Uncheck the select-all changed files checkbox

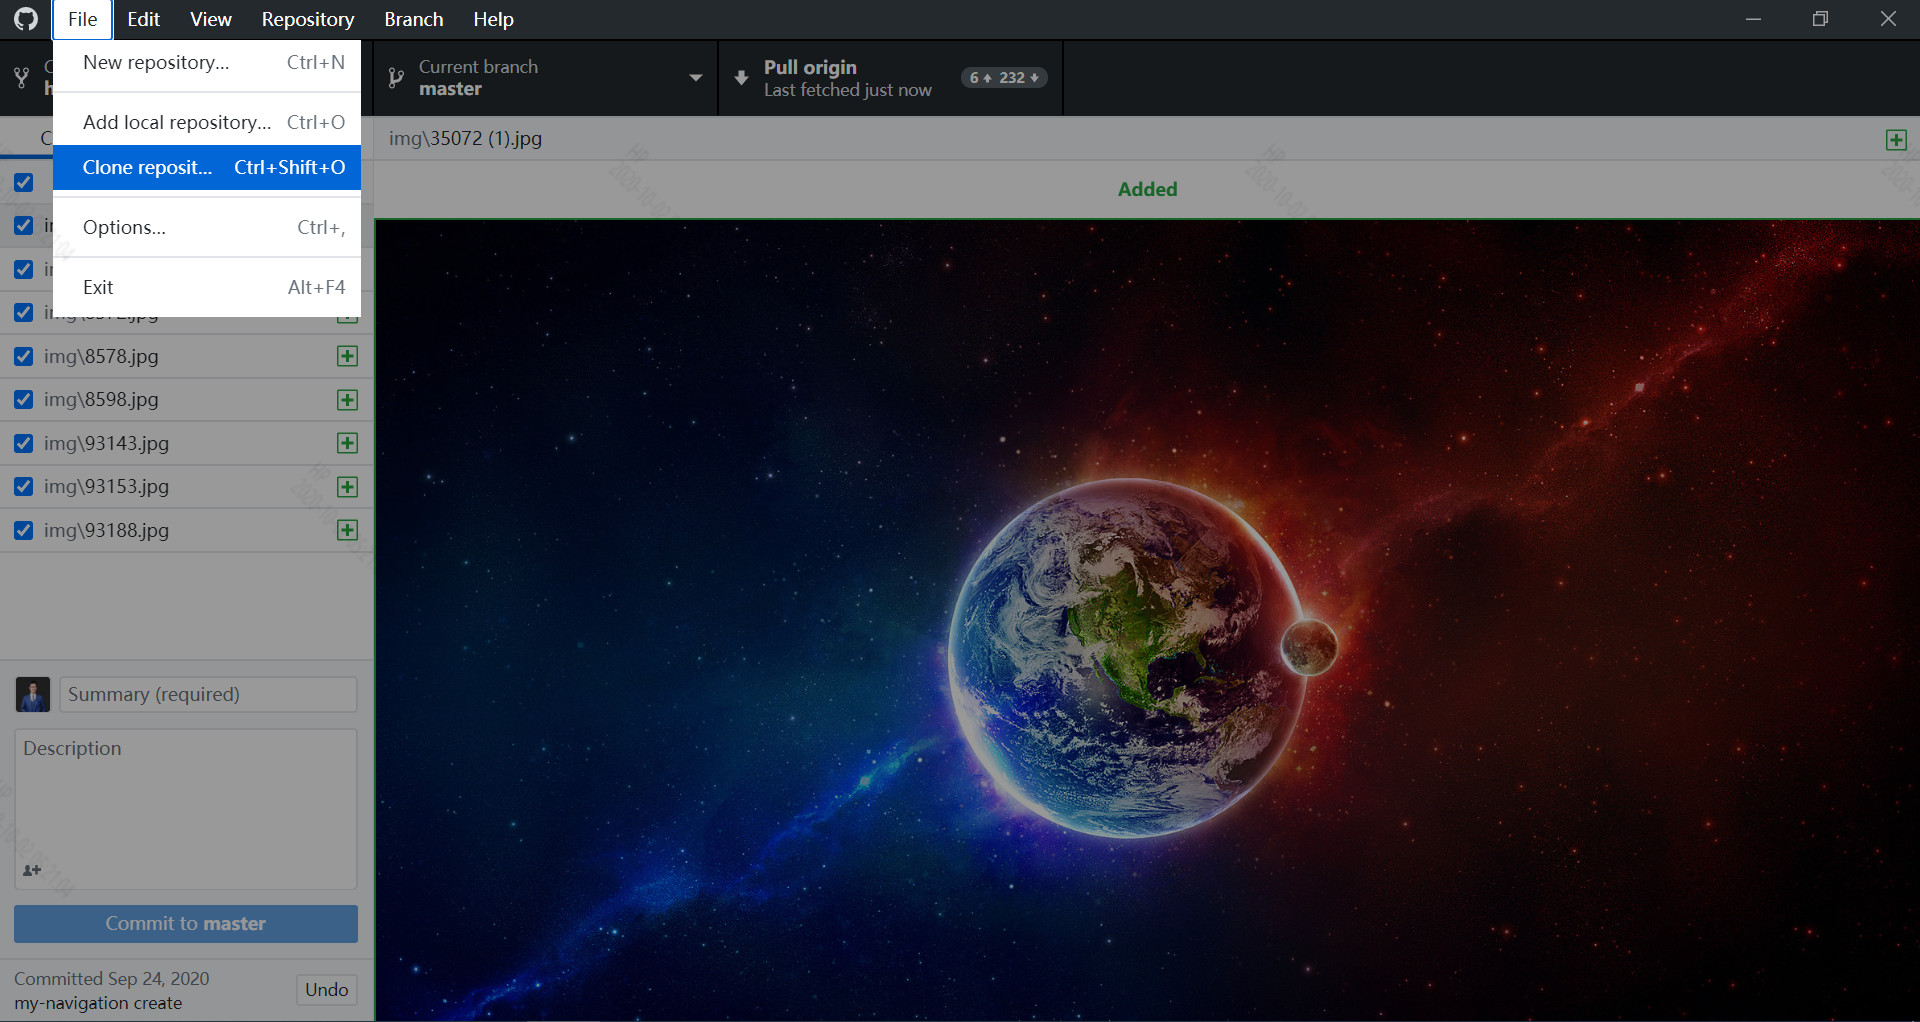[x=24, y=182]
